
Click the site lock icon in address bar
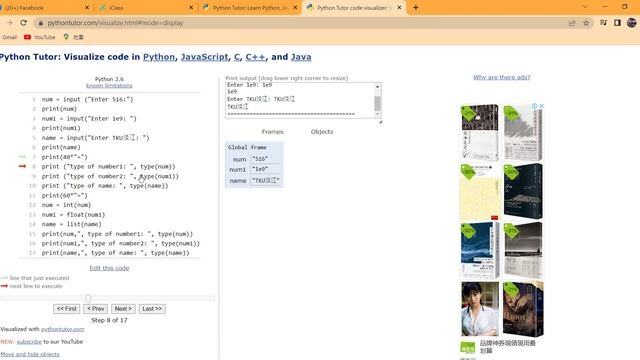pos(40,23)
